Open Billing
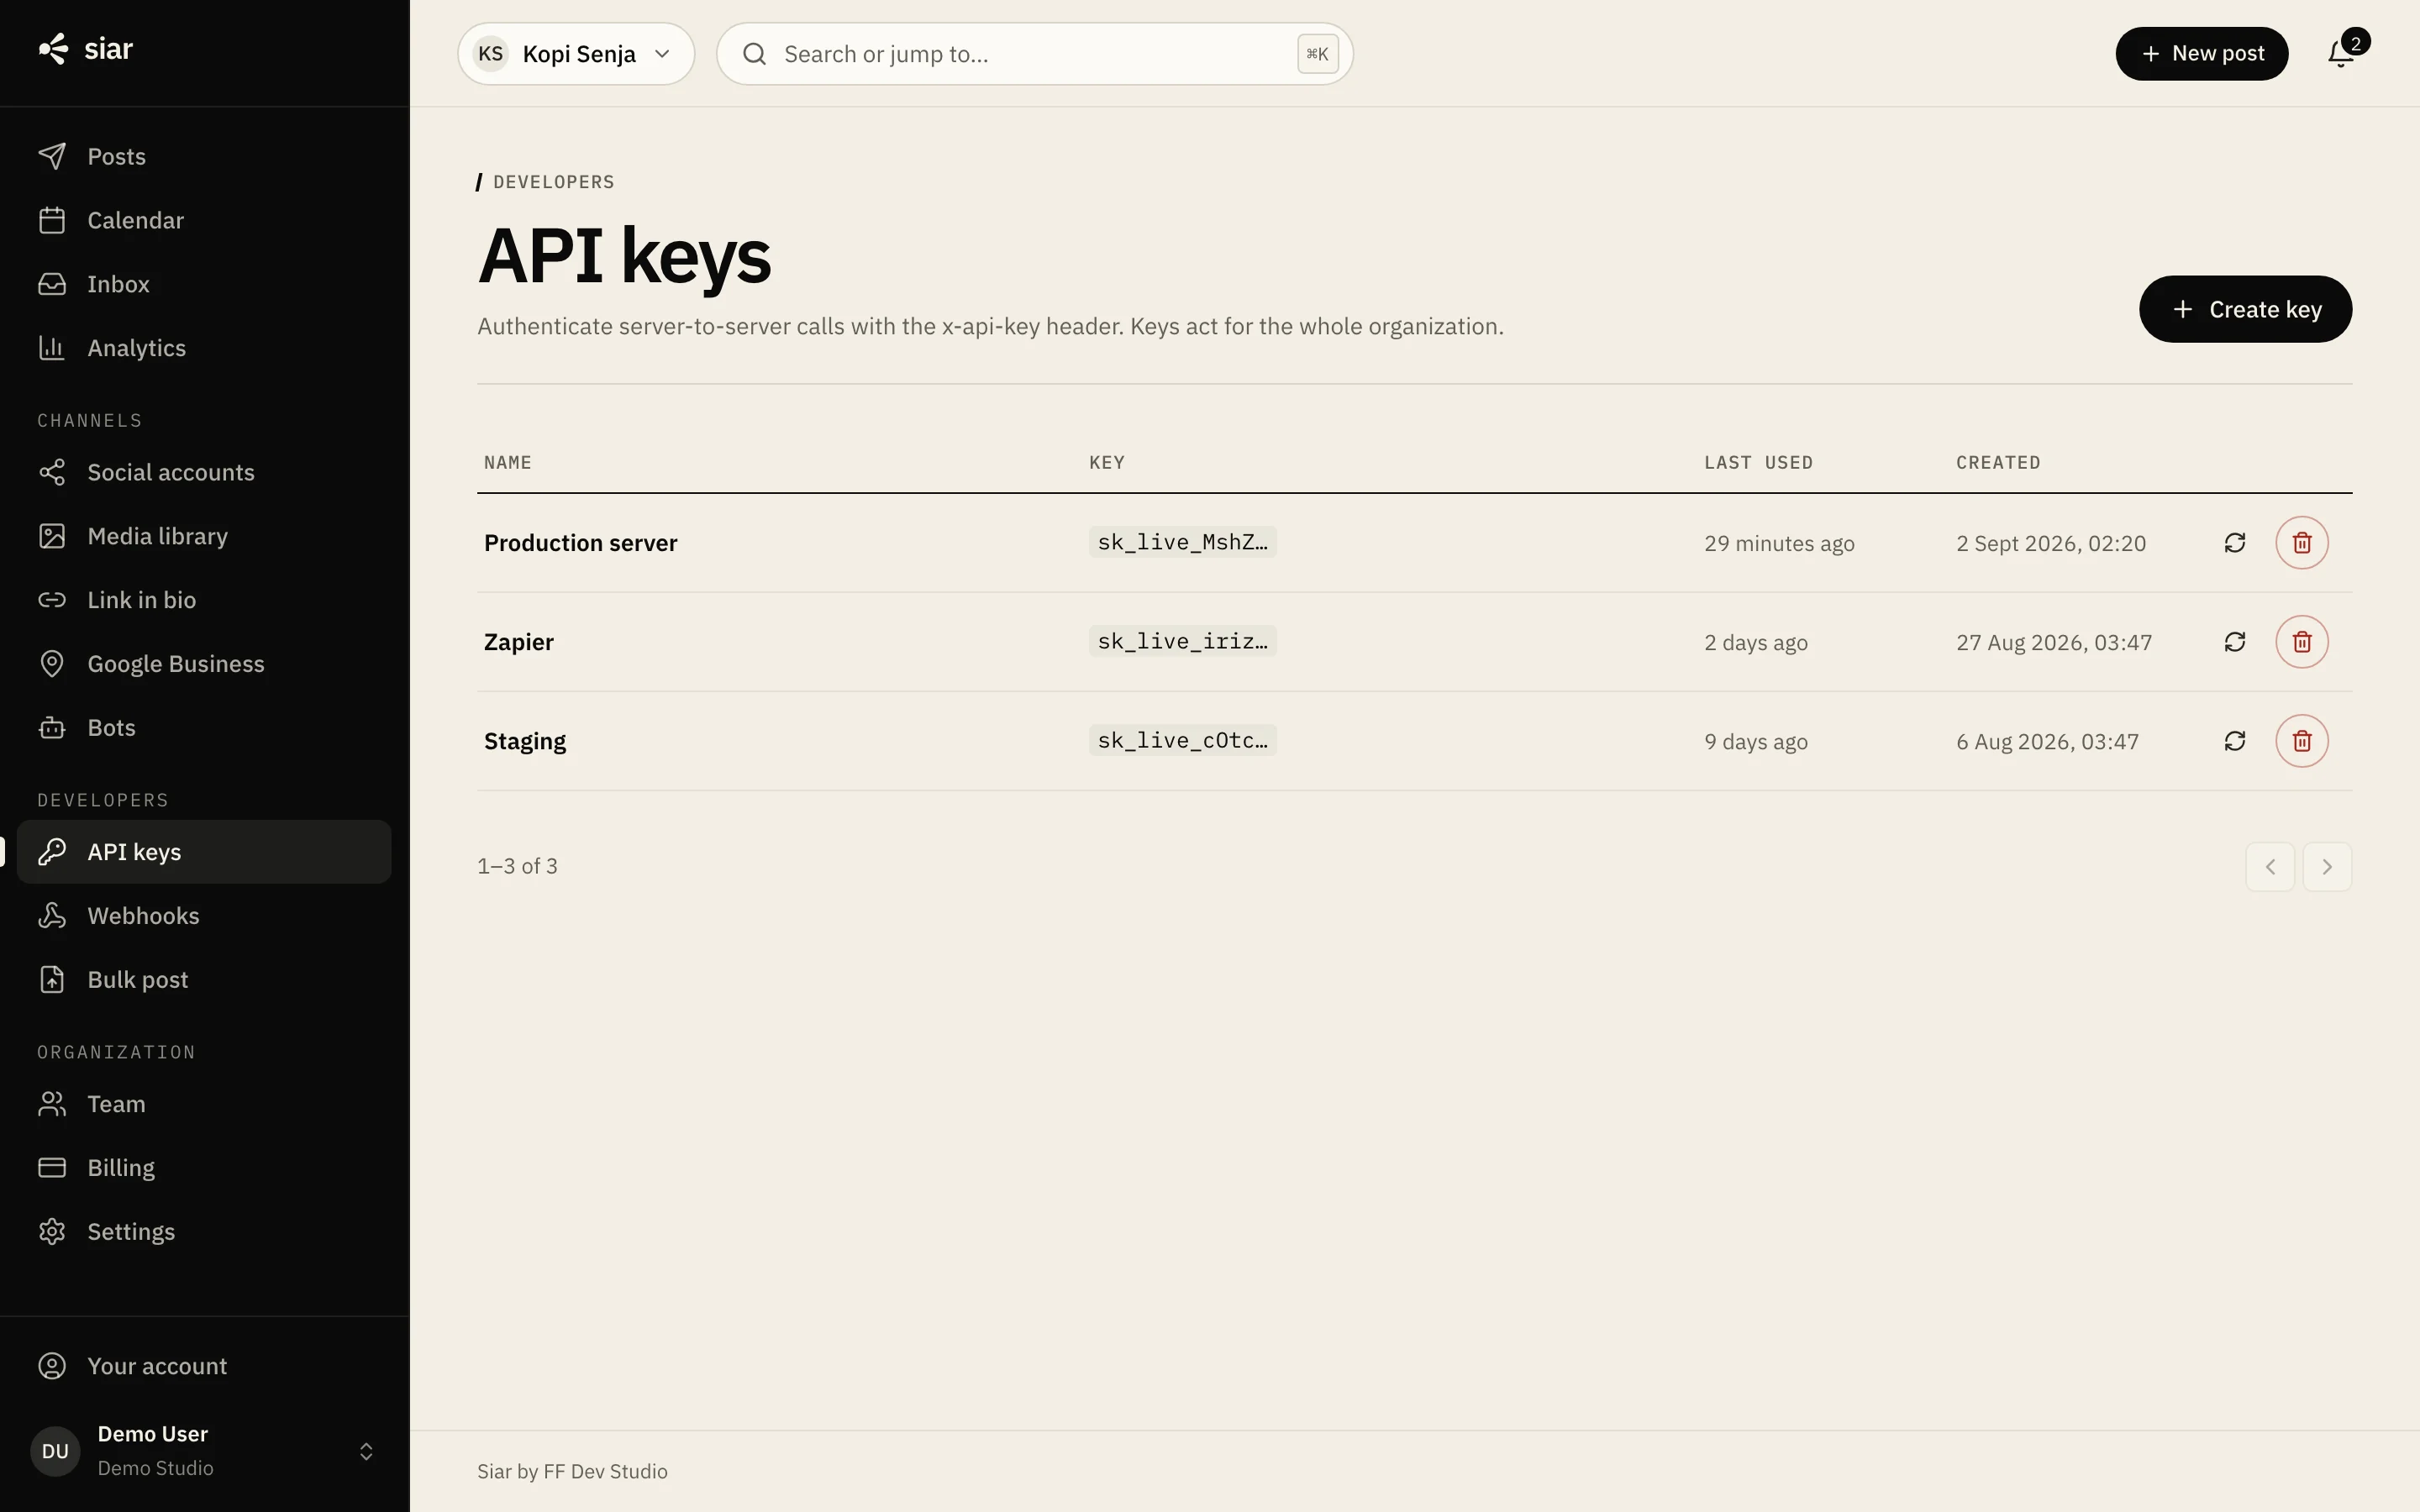 (x=204, y=1168)
